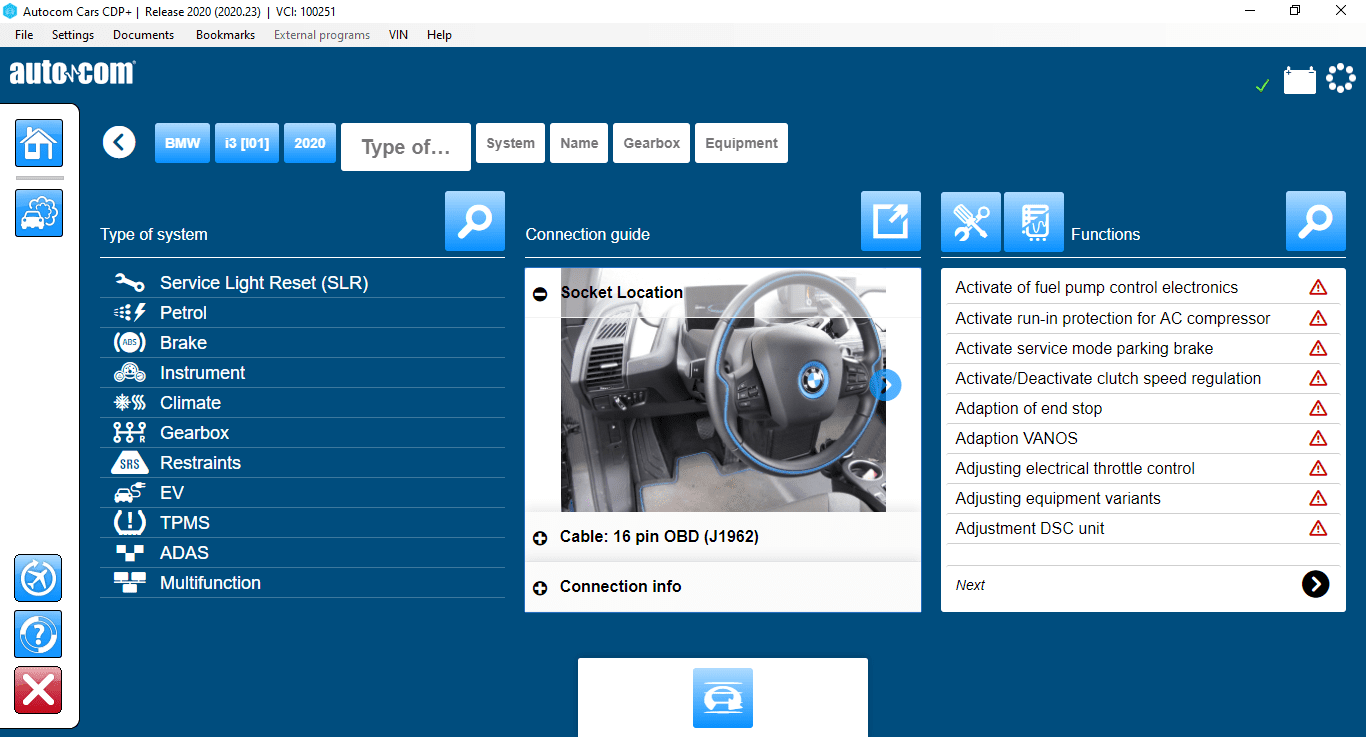Click the back arrow button
Screen dimensions: 1366x737
(119, 143)
